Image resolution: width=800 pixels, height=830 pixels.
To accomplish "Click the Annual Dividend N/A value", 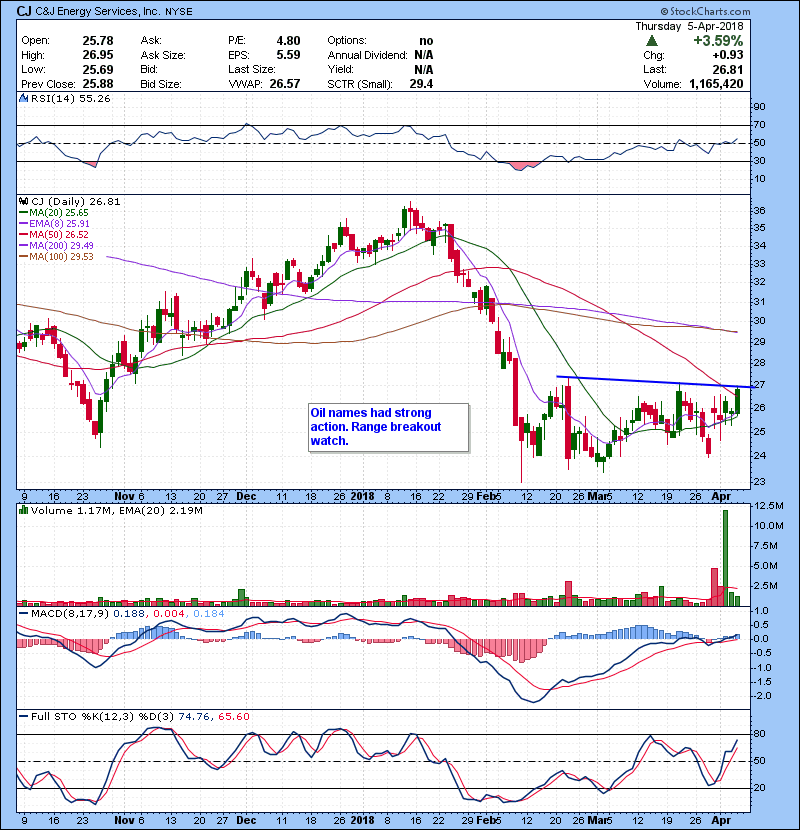I will click(424, 55).
